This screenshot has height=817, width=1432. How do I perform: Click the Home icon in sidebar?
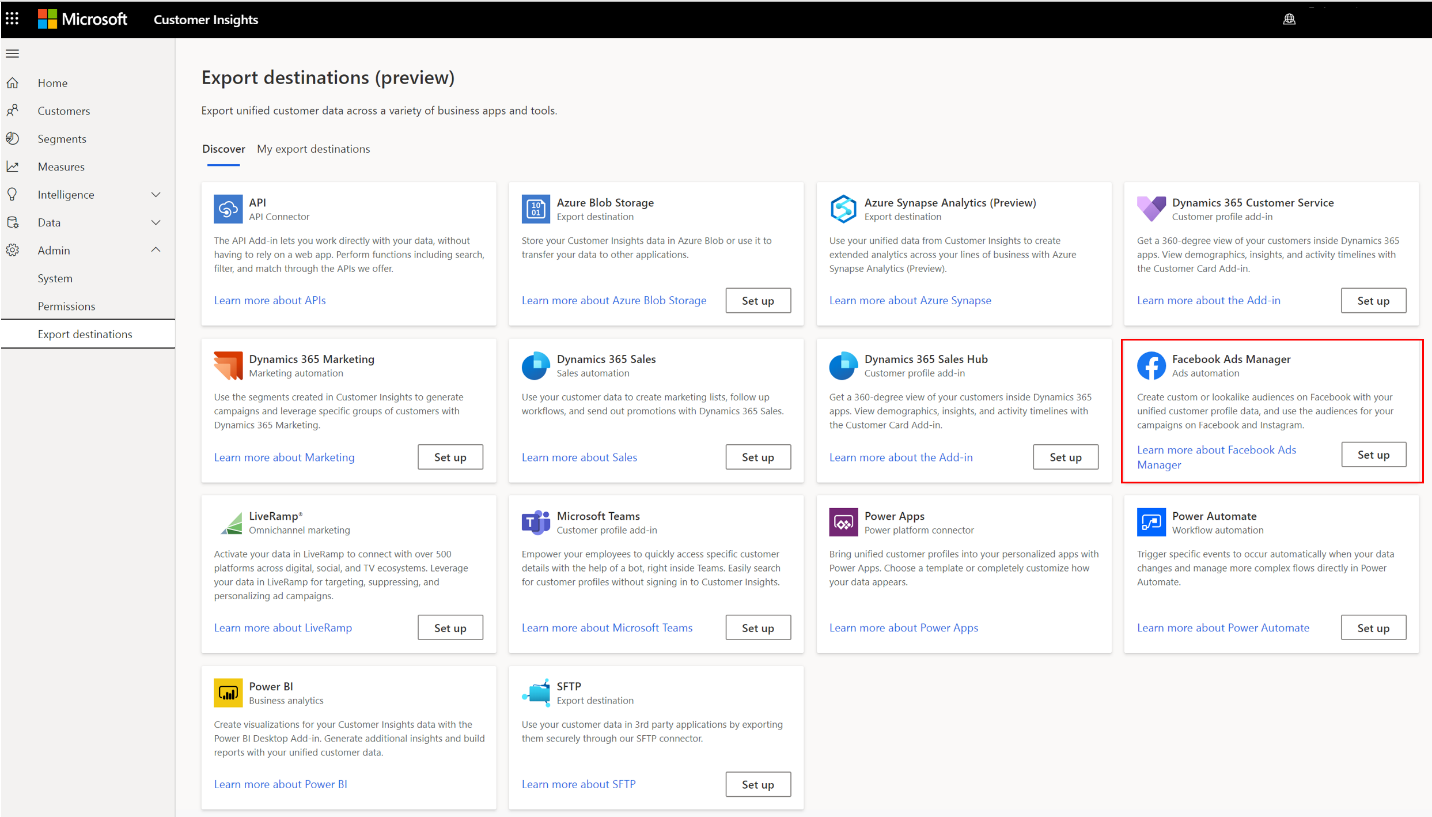point(13,83)
